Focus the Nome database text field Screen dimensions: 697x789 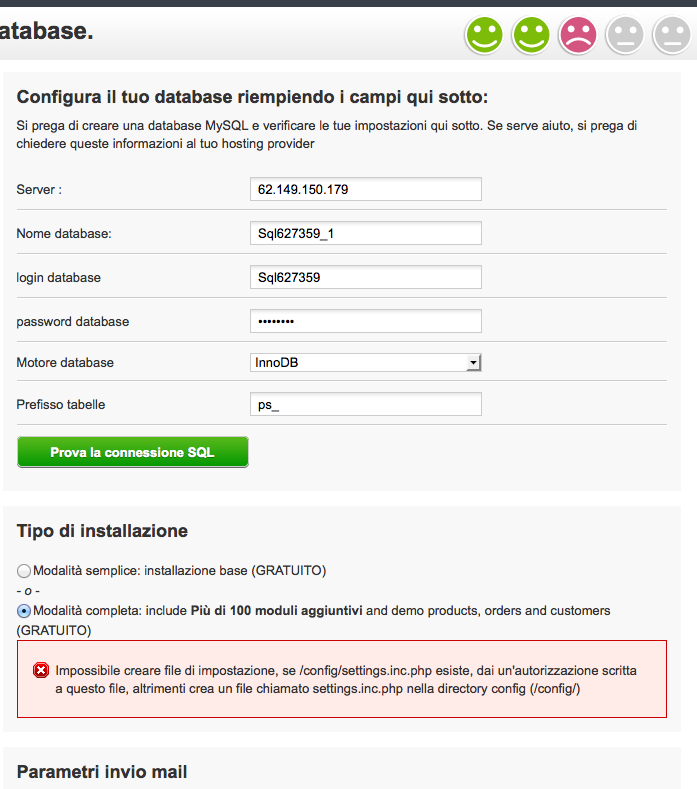pos(365,233)
